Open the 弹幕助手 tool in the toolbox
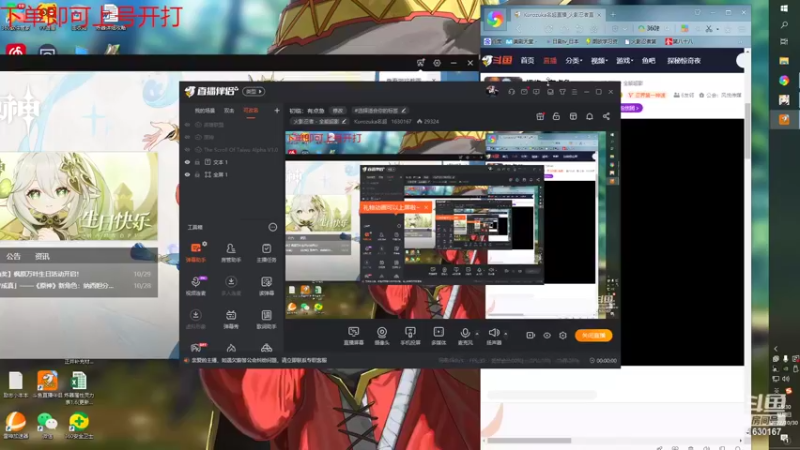The image size is (800, 450). 195,253
